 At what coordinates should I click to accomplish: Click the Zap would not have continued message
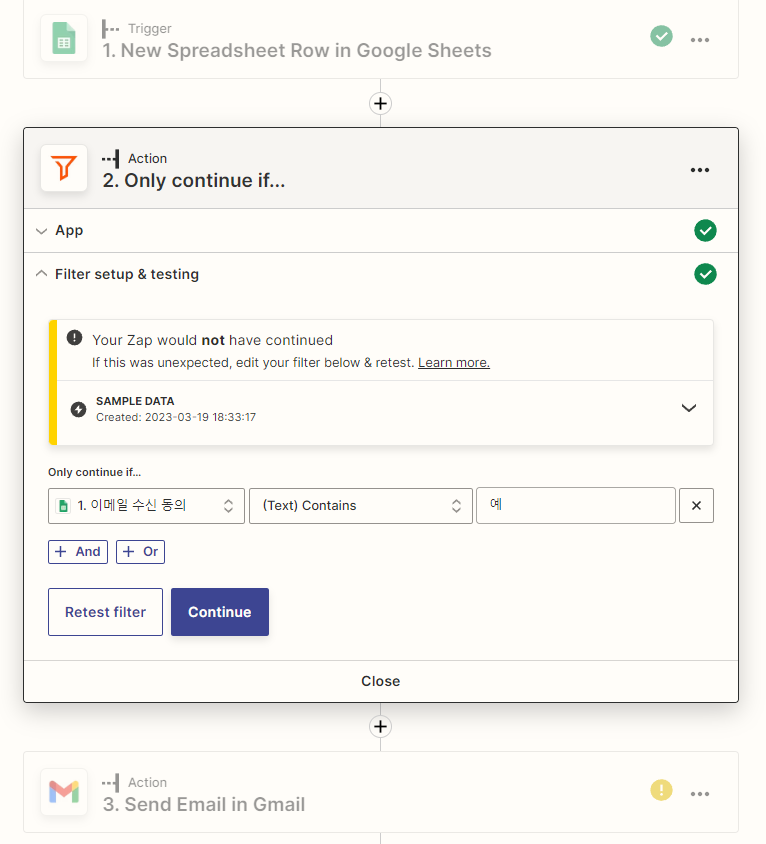coord(212,340)
